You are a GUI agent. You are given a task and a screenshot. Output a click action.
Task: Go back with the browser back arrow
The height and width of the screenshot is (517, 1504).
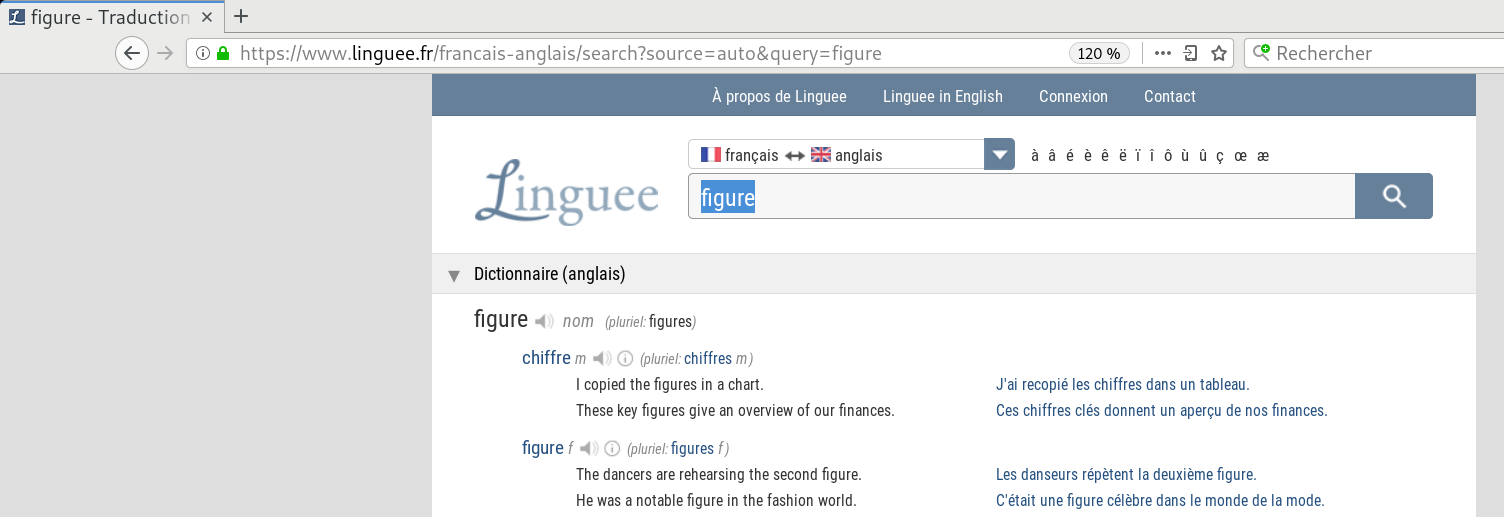(132, 53)
